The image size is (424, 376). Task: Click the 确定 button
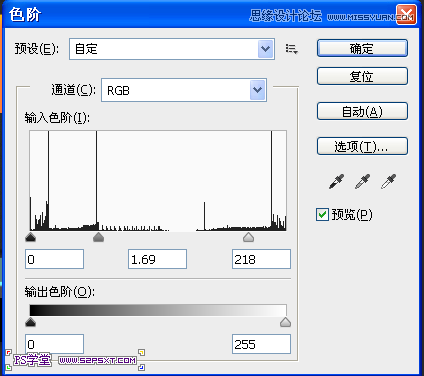(x=362, y=48)
